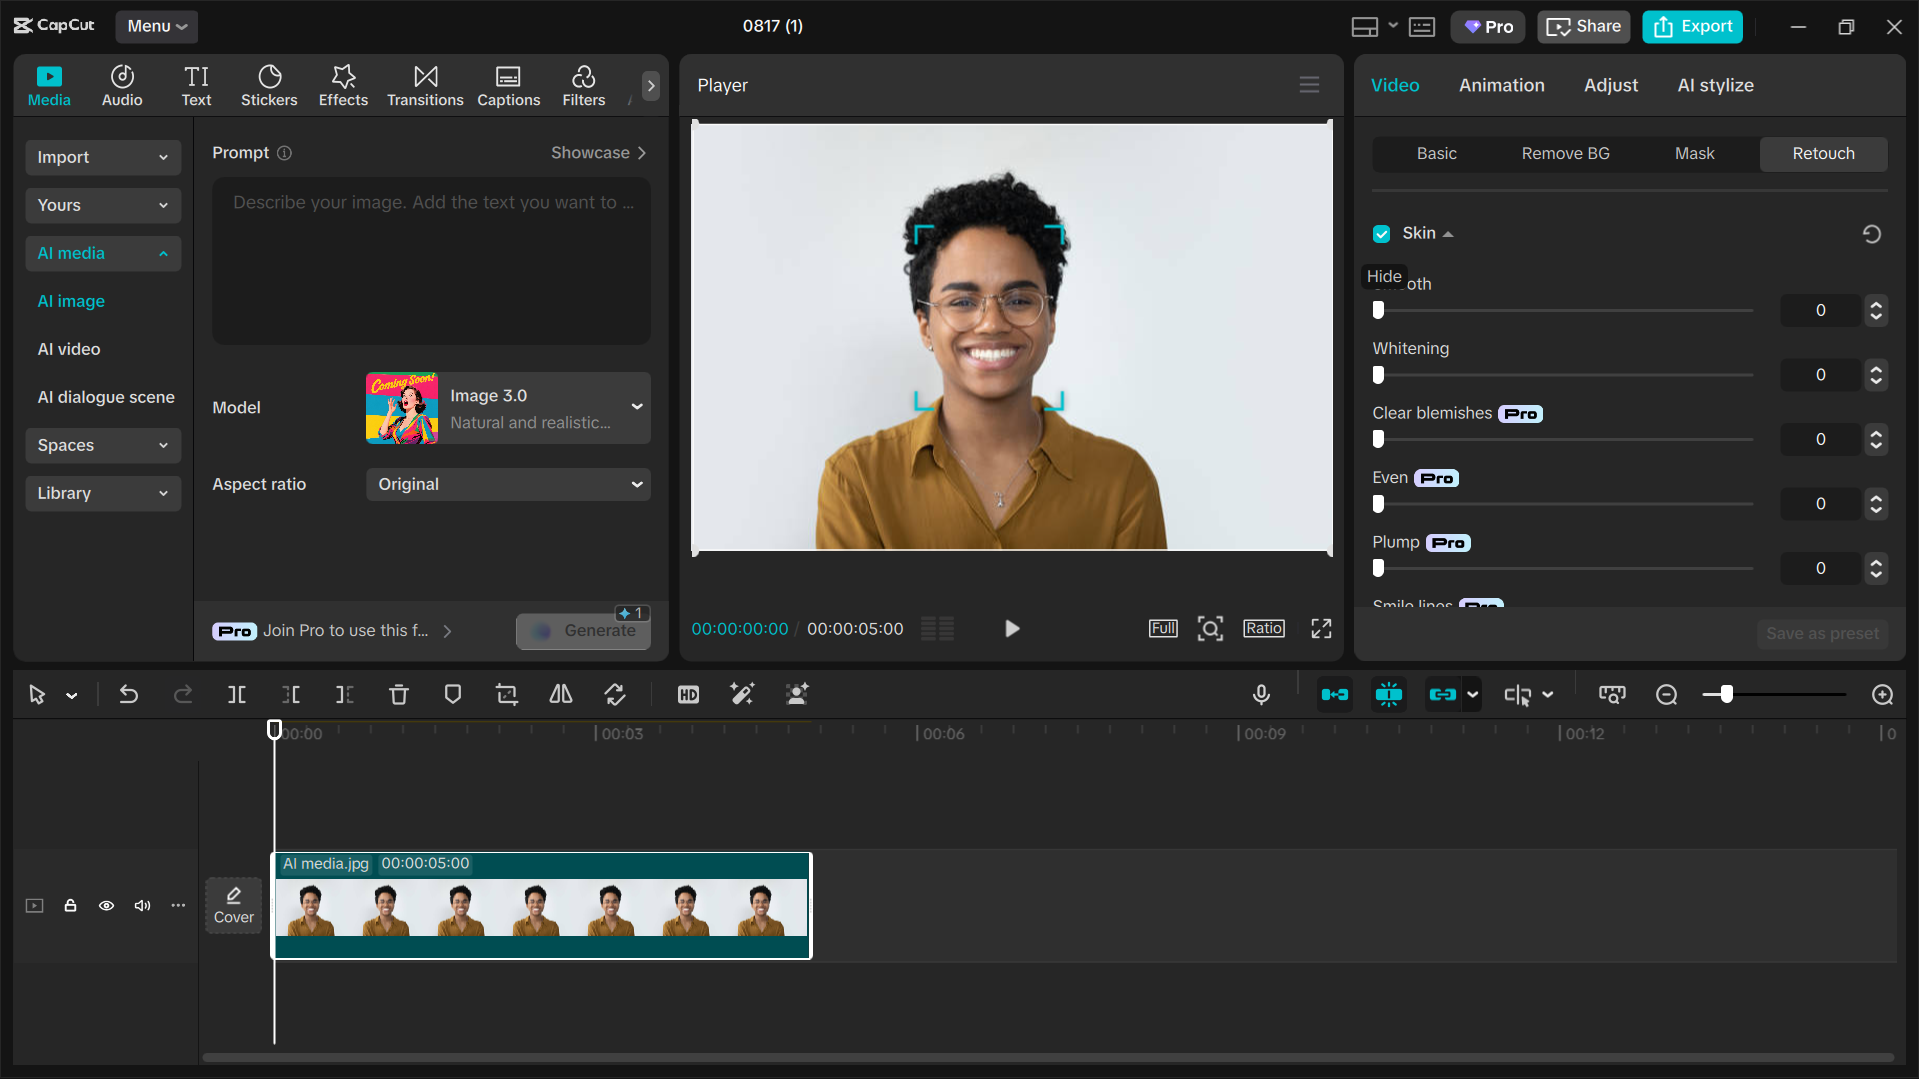Select the Mask sub-tab
Image resolution: width=1919 pixels, height=1079 pixels.
pos(1694,153)
